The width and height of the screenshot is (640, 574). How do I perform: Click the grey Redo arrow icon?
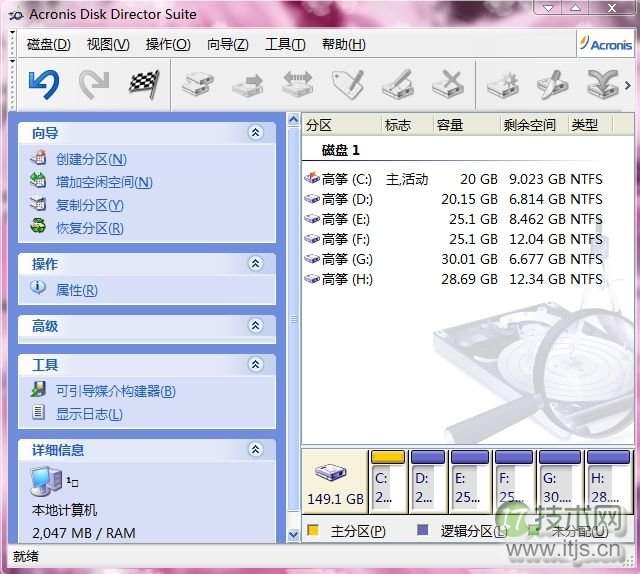click(94, 85)
